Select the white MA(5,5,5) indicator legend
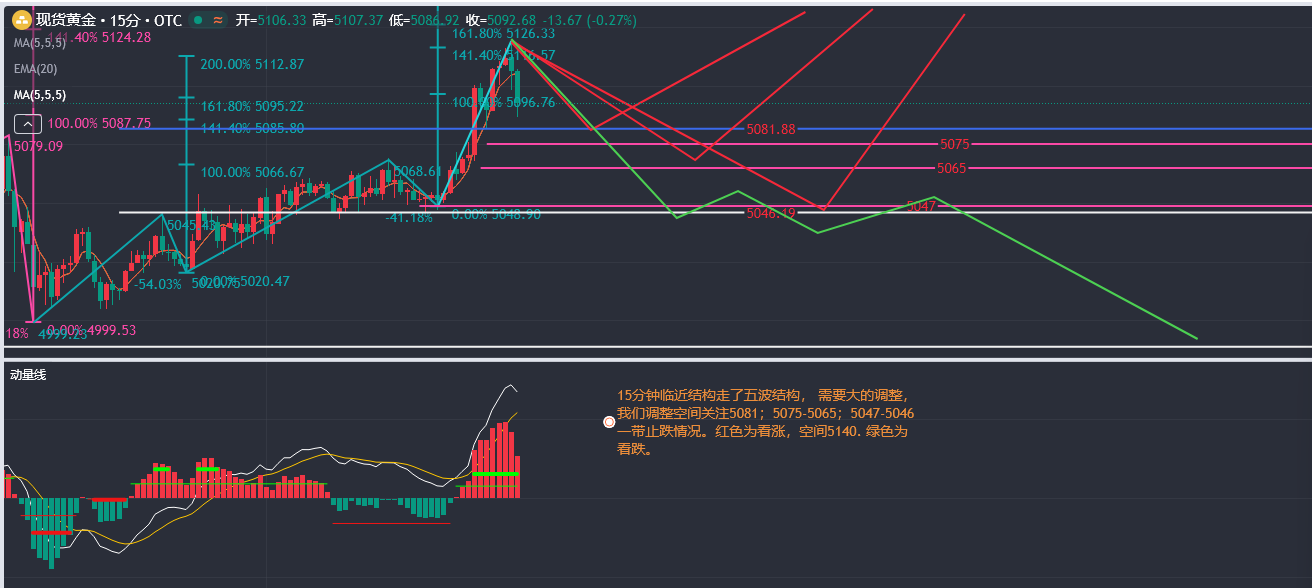This screenshot has height=588, width=1312. tap(40, 95)
